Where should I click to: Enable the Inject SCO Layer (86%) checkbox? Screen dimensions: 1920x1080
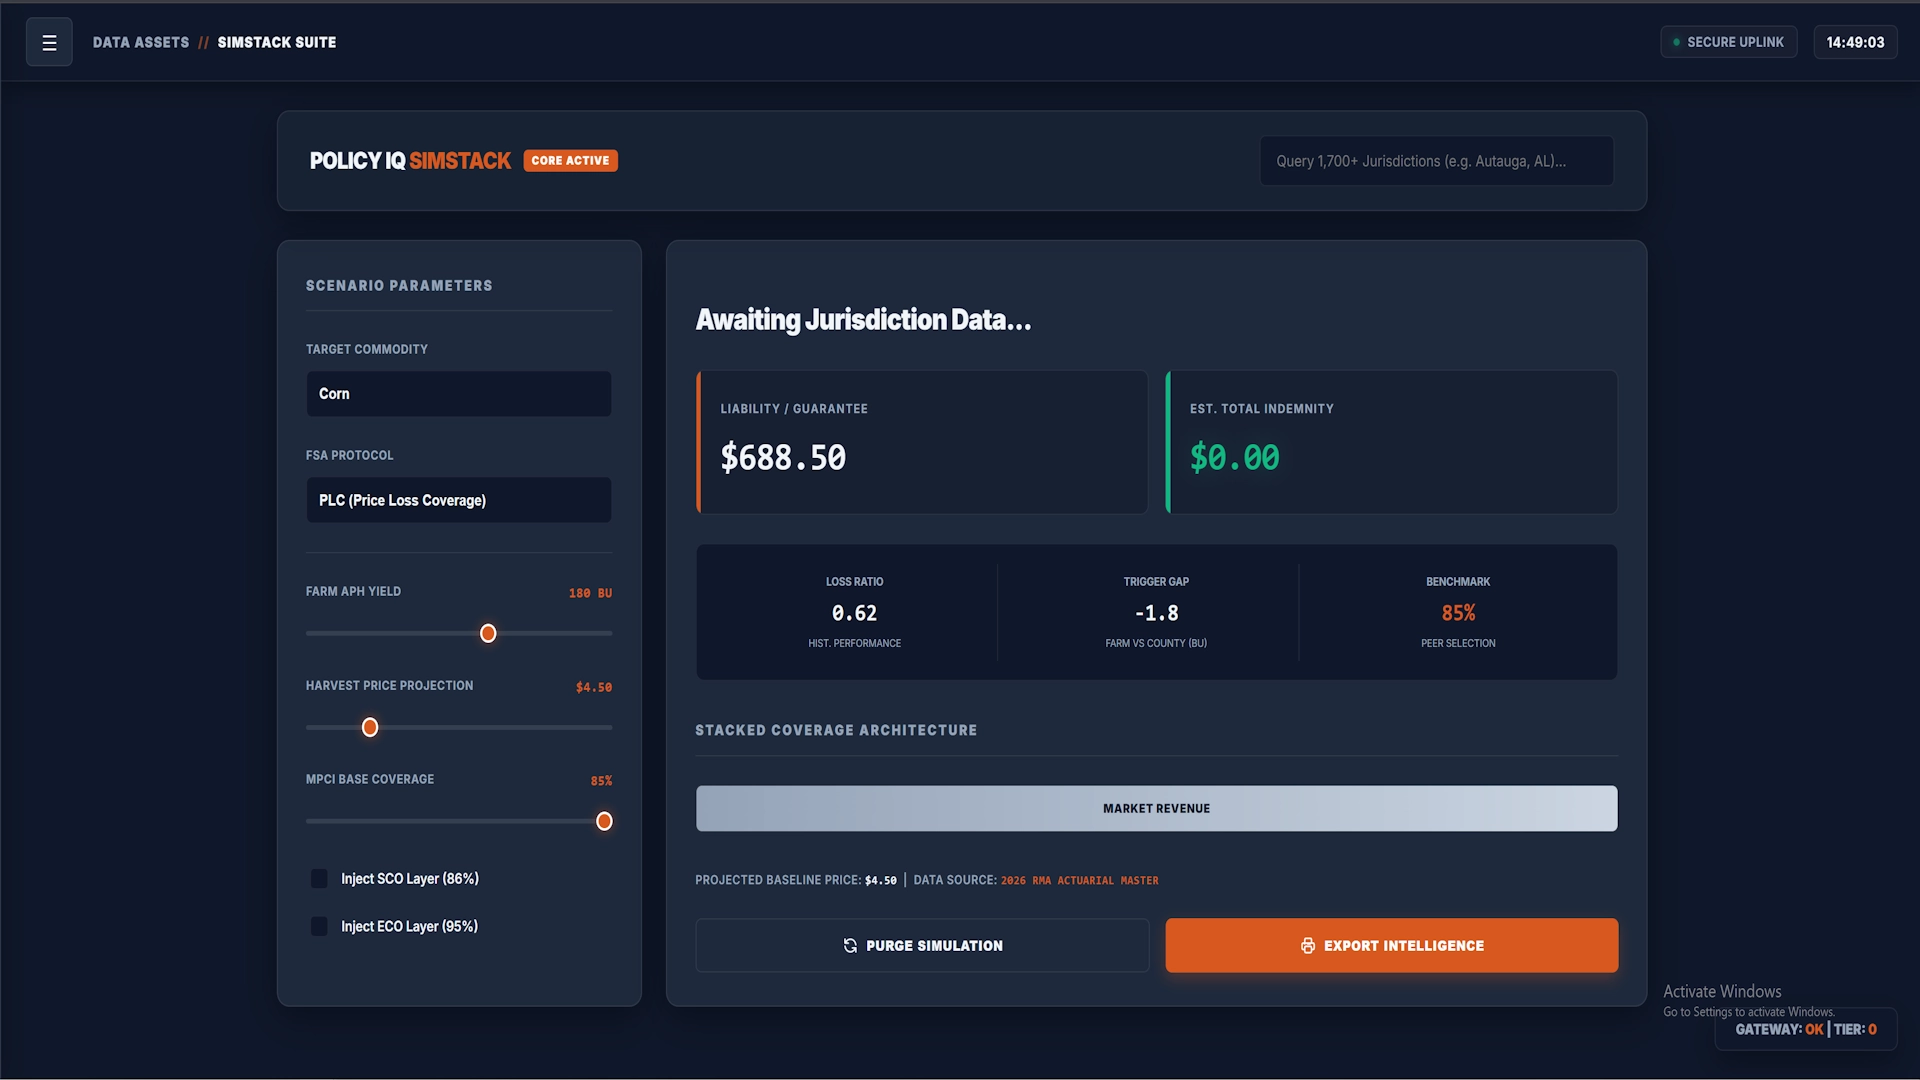[x=319, y=878]
